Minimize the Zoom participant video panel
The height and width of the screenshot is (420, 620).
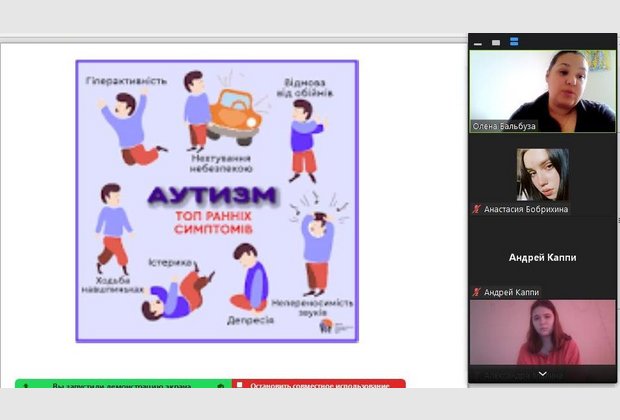[x=478, y=44]
